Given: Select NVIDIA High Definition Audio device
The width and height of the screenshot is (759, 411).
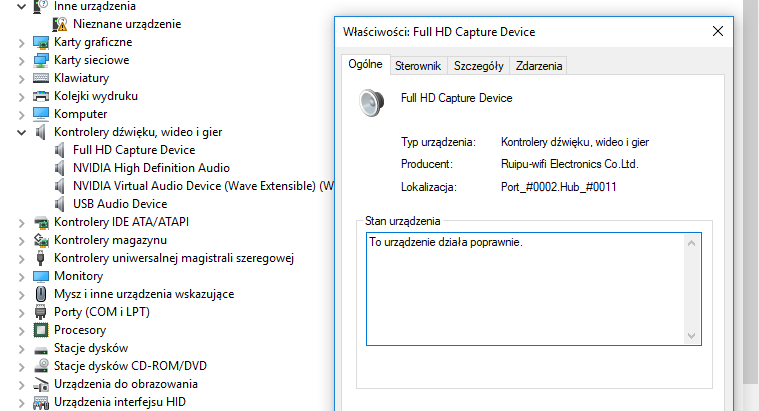Looking at the screenshot, I should [x=151, y=168].
